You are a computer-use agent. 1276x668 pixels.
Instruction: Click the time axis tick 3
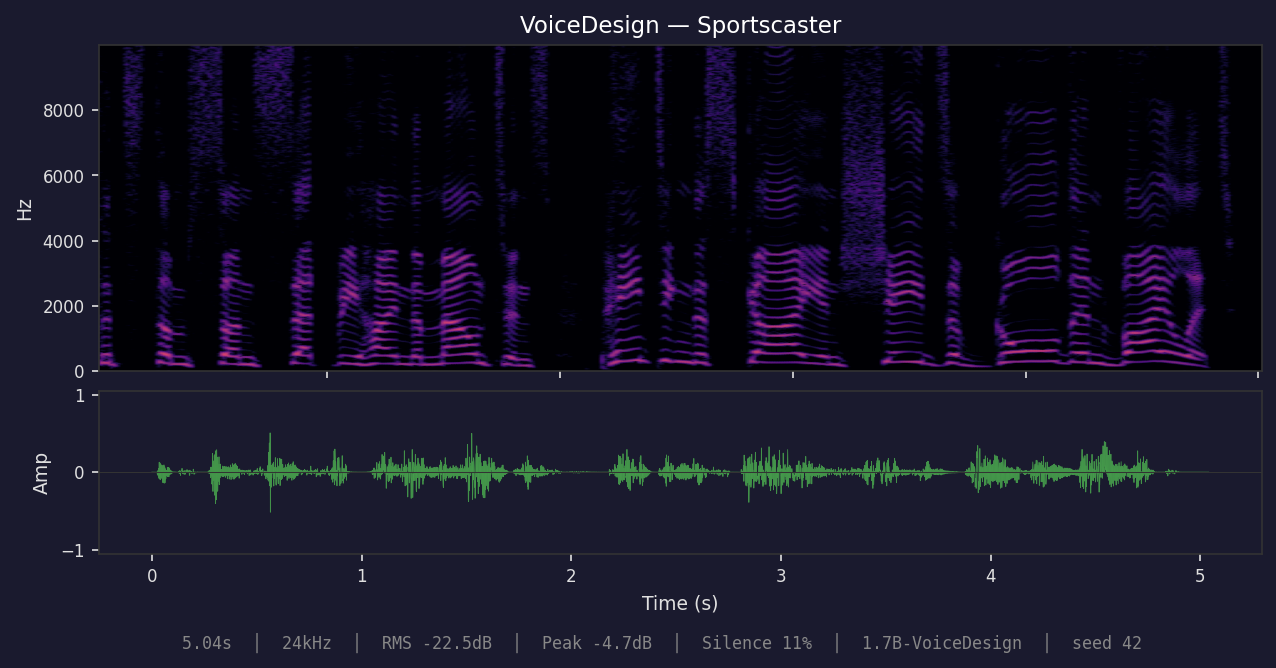tap(781, 575)
